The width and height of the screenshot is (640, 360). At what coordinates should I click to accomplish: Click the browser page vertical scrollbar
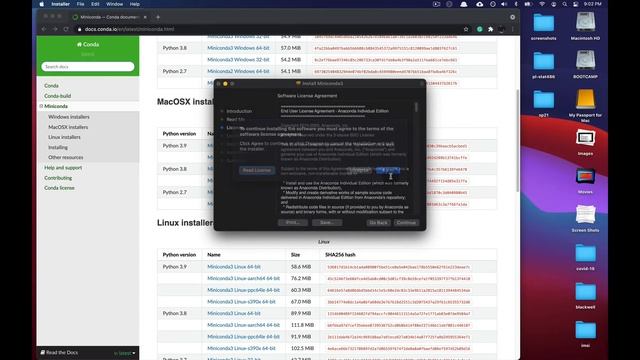click(518, 140)
